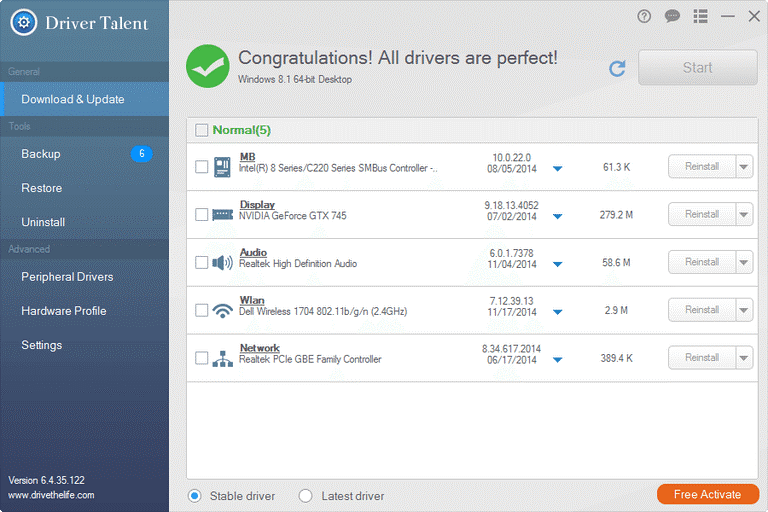Click the 61.3 K size value

616,167
